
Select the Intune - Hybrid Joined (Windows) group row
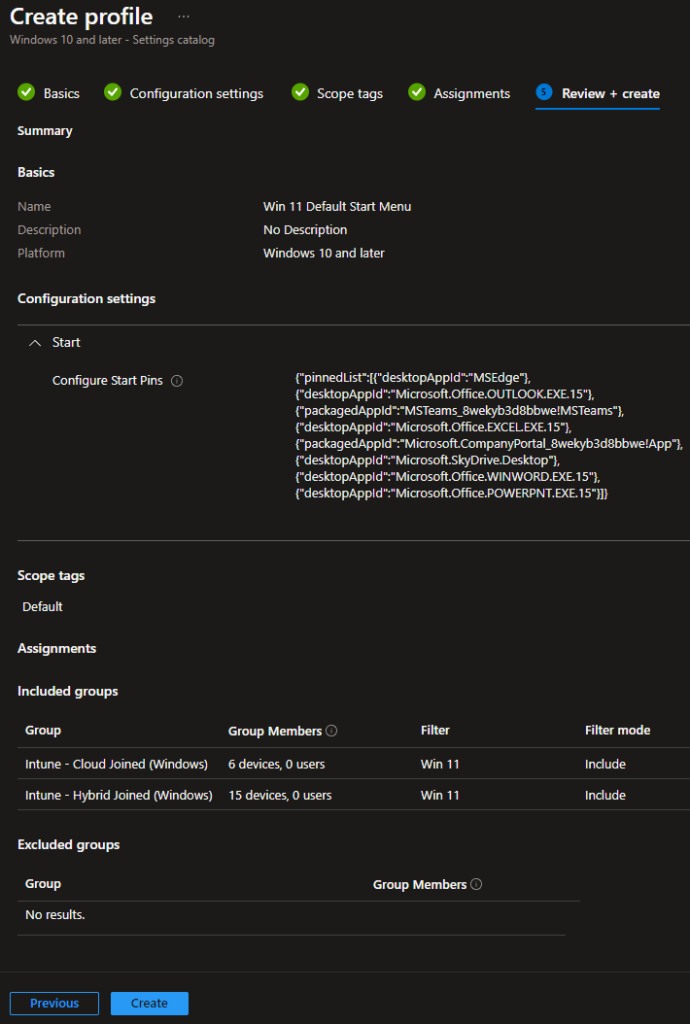click(117, 794)
